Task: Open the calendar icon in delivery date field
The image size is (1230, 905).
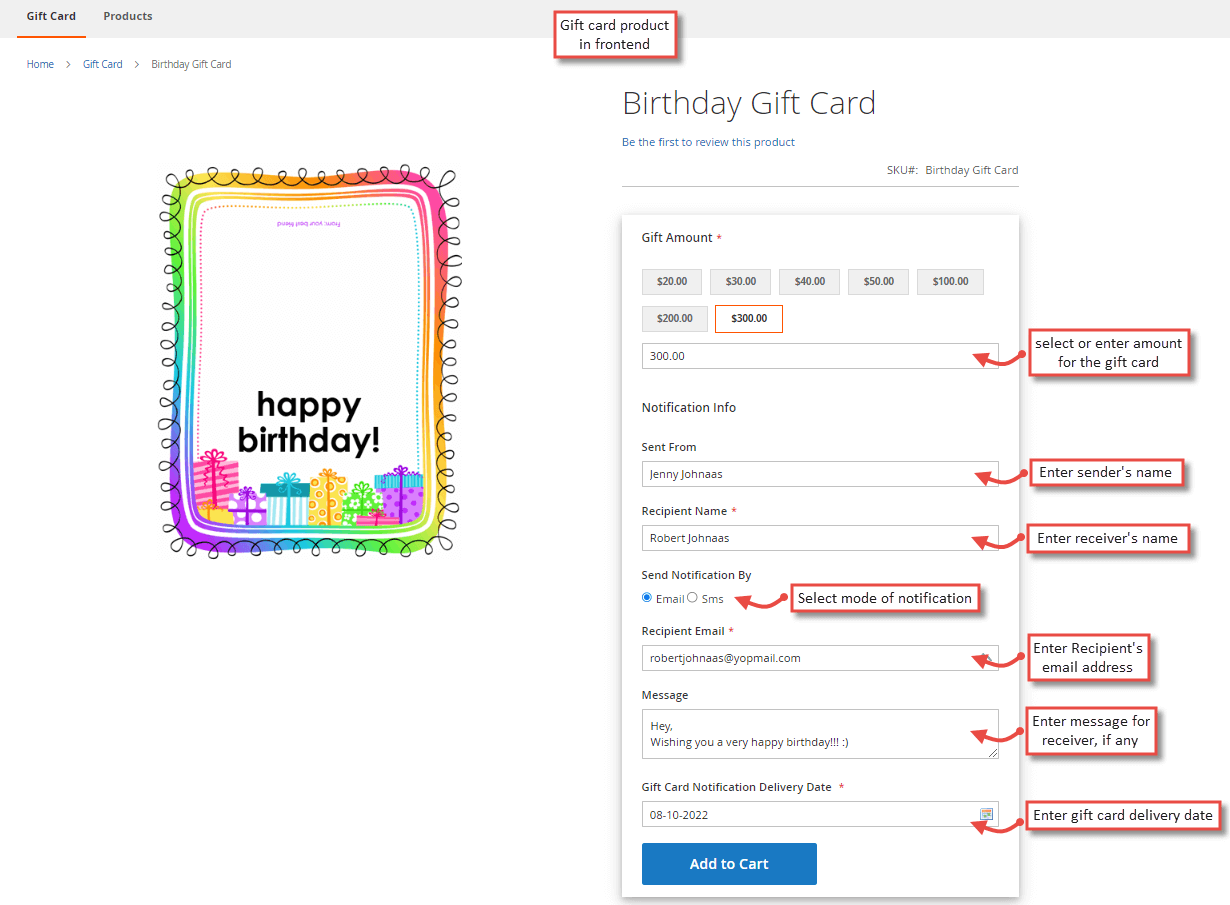Action: click(986, 814)
